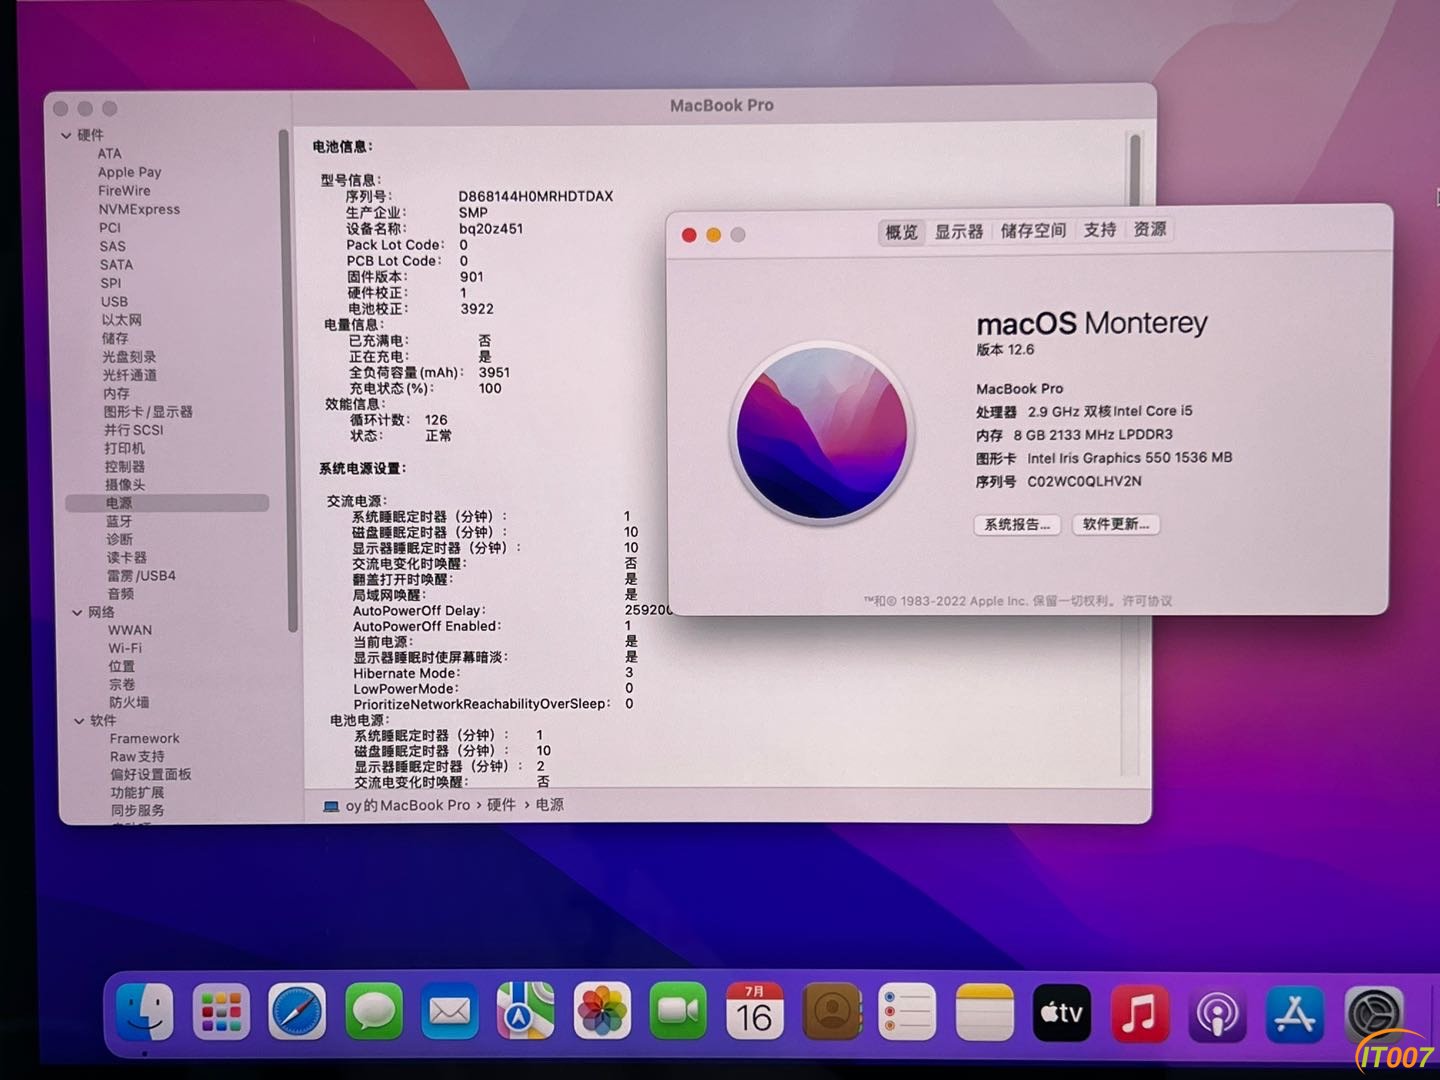Screen dimensions: 1440x1080
Task: Open Apple TV from the dock
Action: (x=1061, y=1013)
